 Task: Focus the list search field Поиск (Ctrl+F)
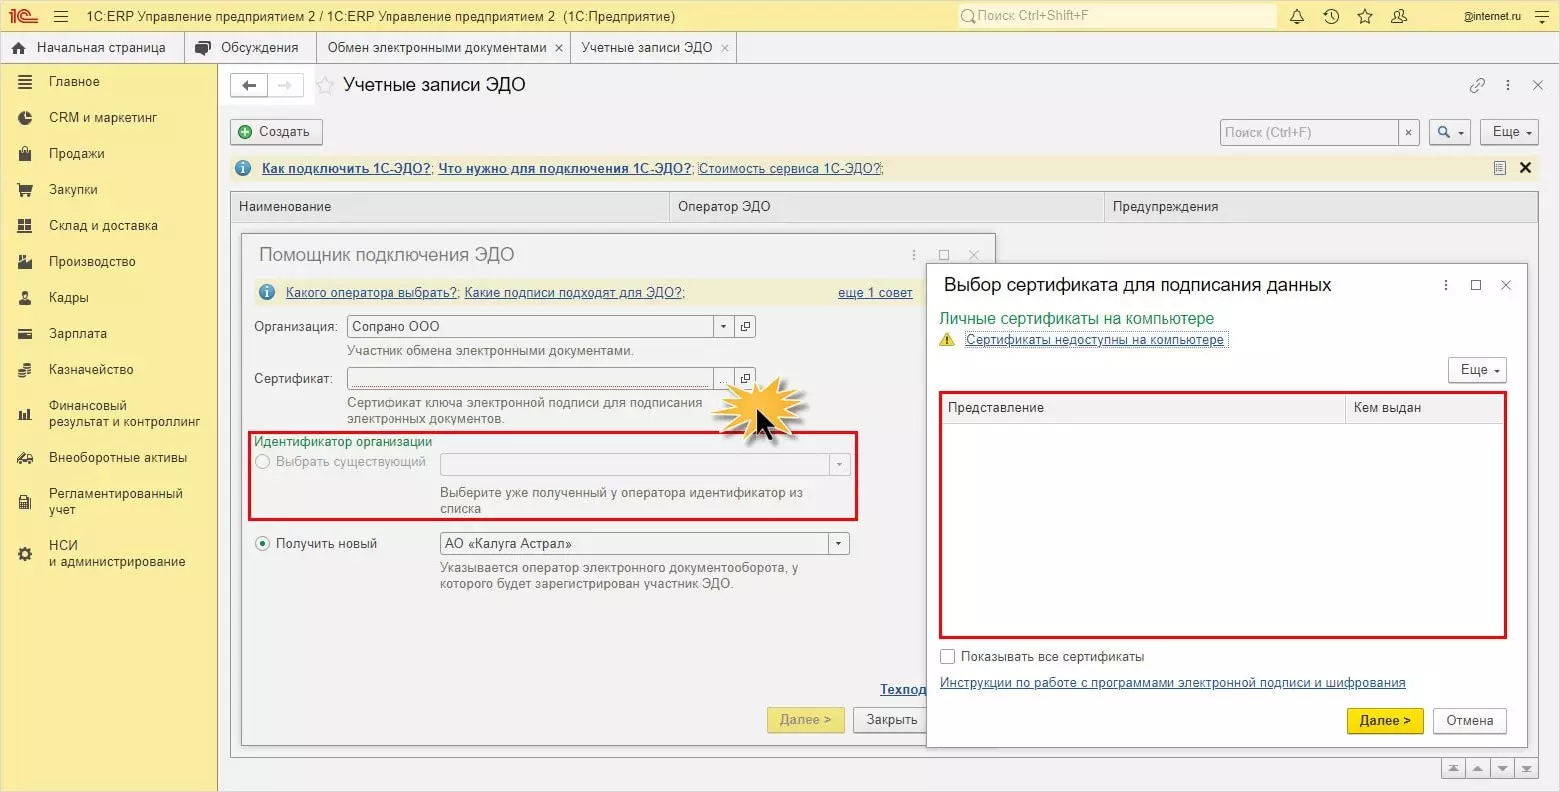point(1309,132)
